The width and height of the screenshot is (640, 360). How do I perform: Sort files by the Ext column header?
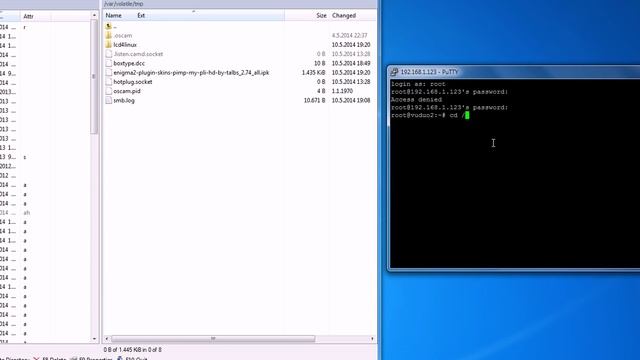141,16
